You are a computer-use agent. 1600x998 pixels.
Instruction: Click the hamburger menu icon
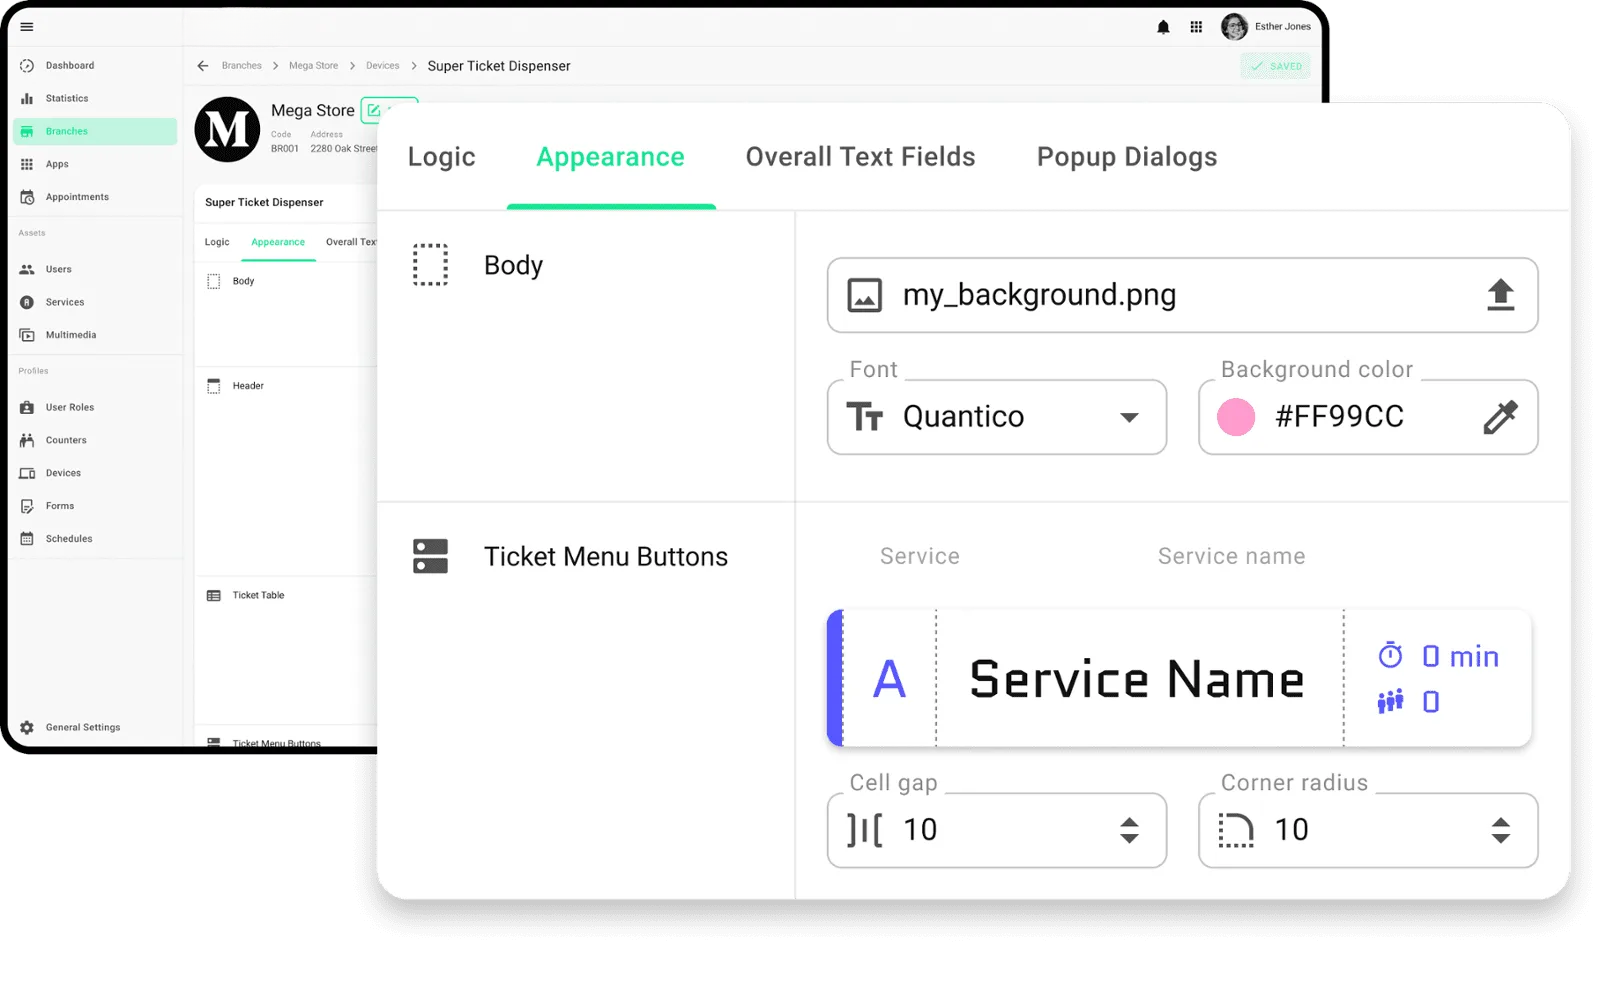pos(27,27)
